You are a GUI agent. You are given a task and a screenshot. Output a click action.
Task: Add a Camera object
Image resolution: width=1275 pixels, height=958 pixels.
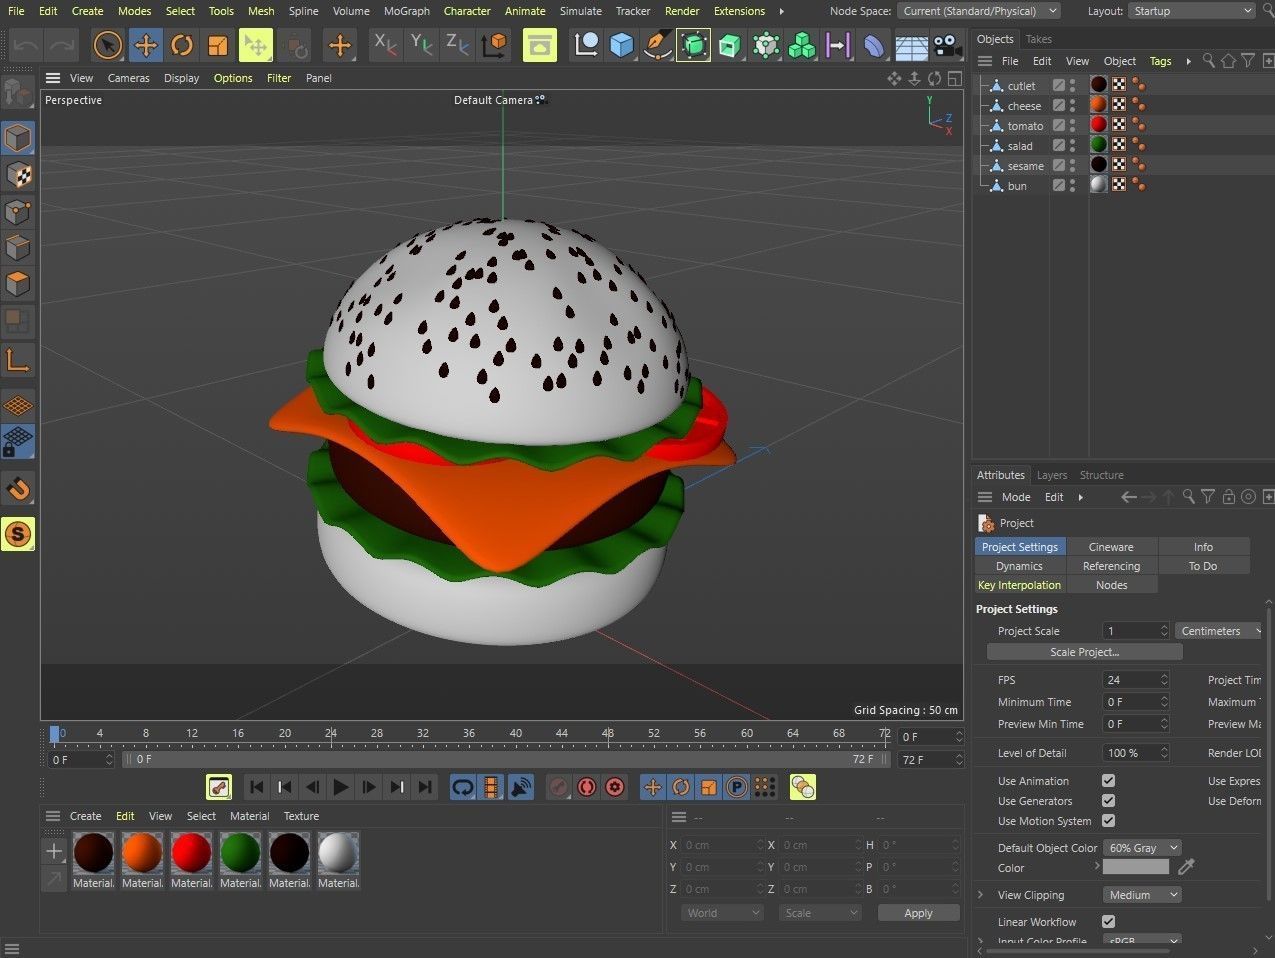point(946,45)
